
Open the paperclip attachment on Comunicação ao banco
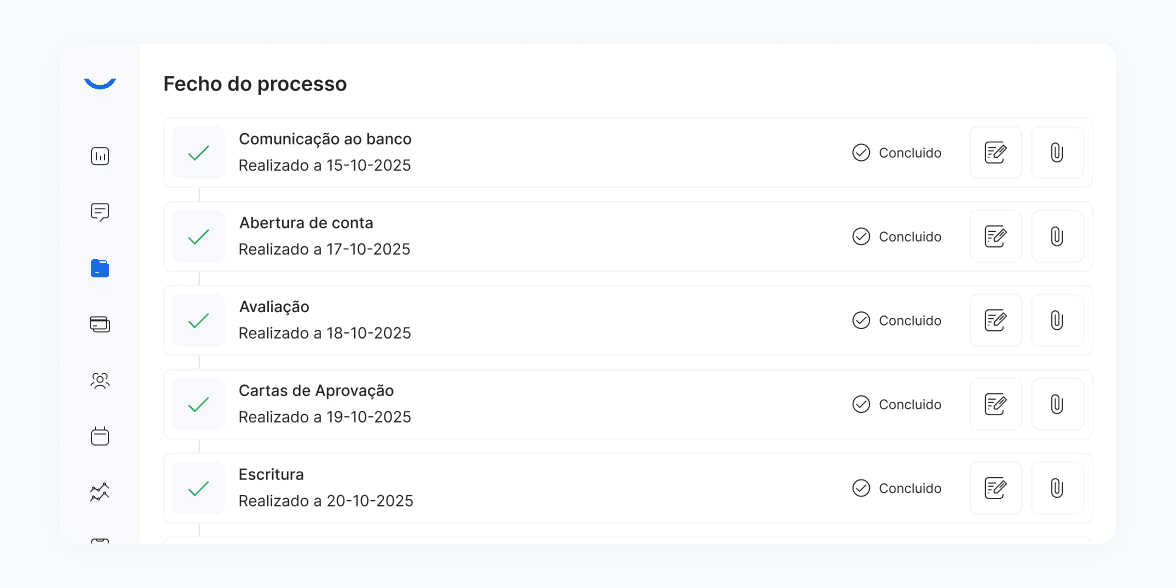tap(1057, 152)
